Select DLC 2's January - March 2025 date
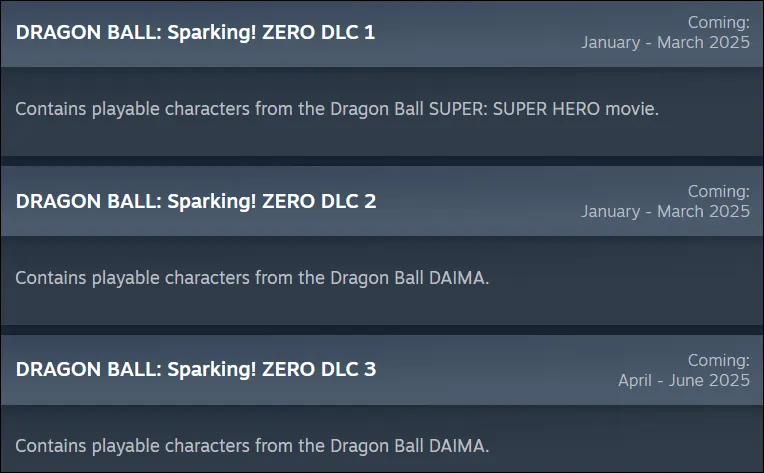 click(665, 212)
